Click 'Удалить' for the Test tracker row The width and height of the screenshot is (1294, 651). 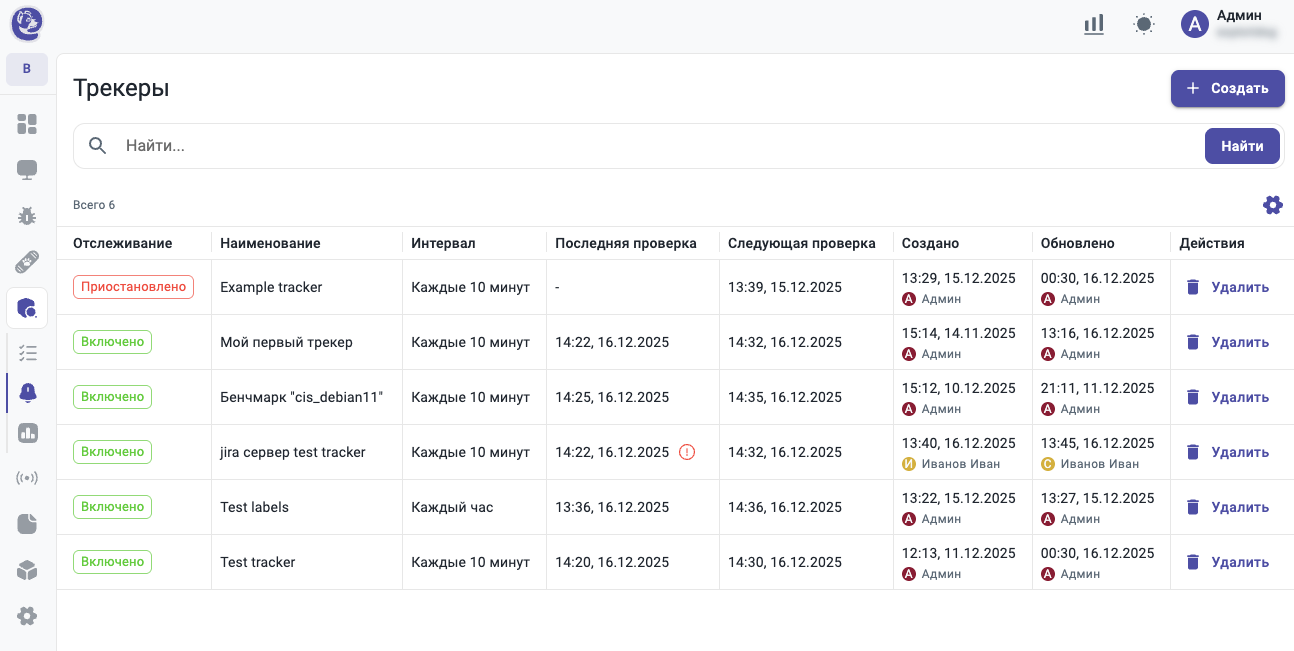click(x=1228, y=562)
